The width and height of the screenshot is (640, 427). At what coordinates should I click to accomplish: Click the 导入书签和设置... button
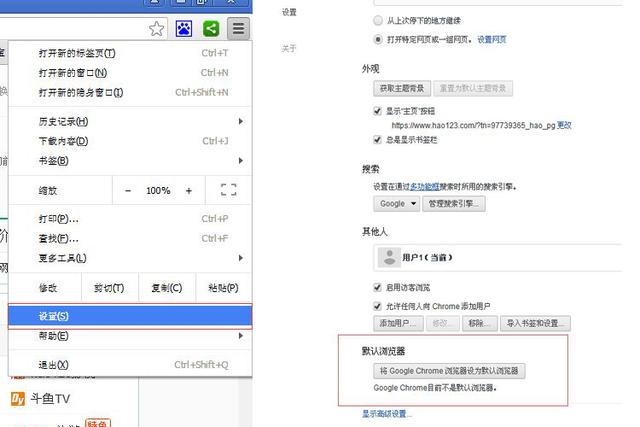click(x=536, y=323)
